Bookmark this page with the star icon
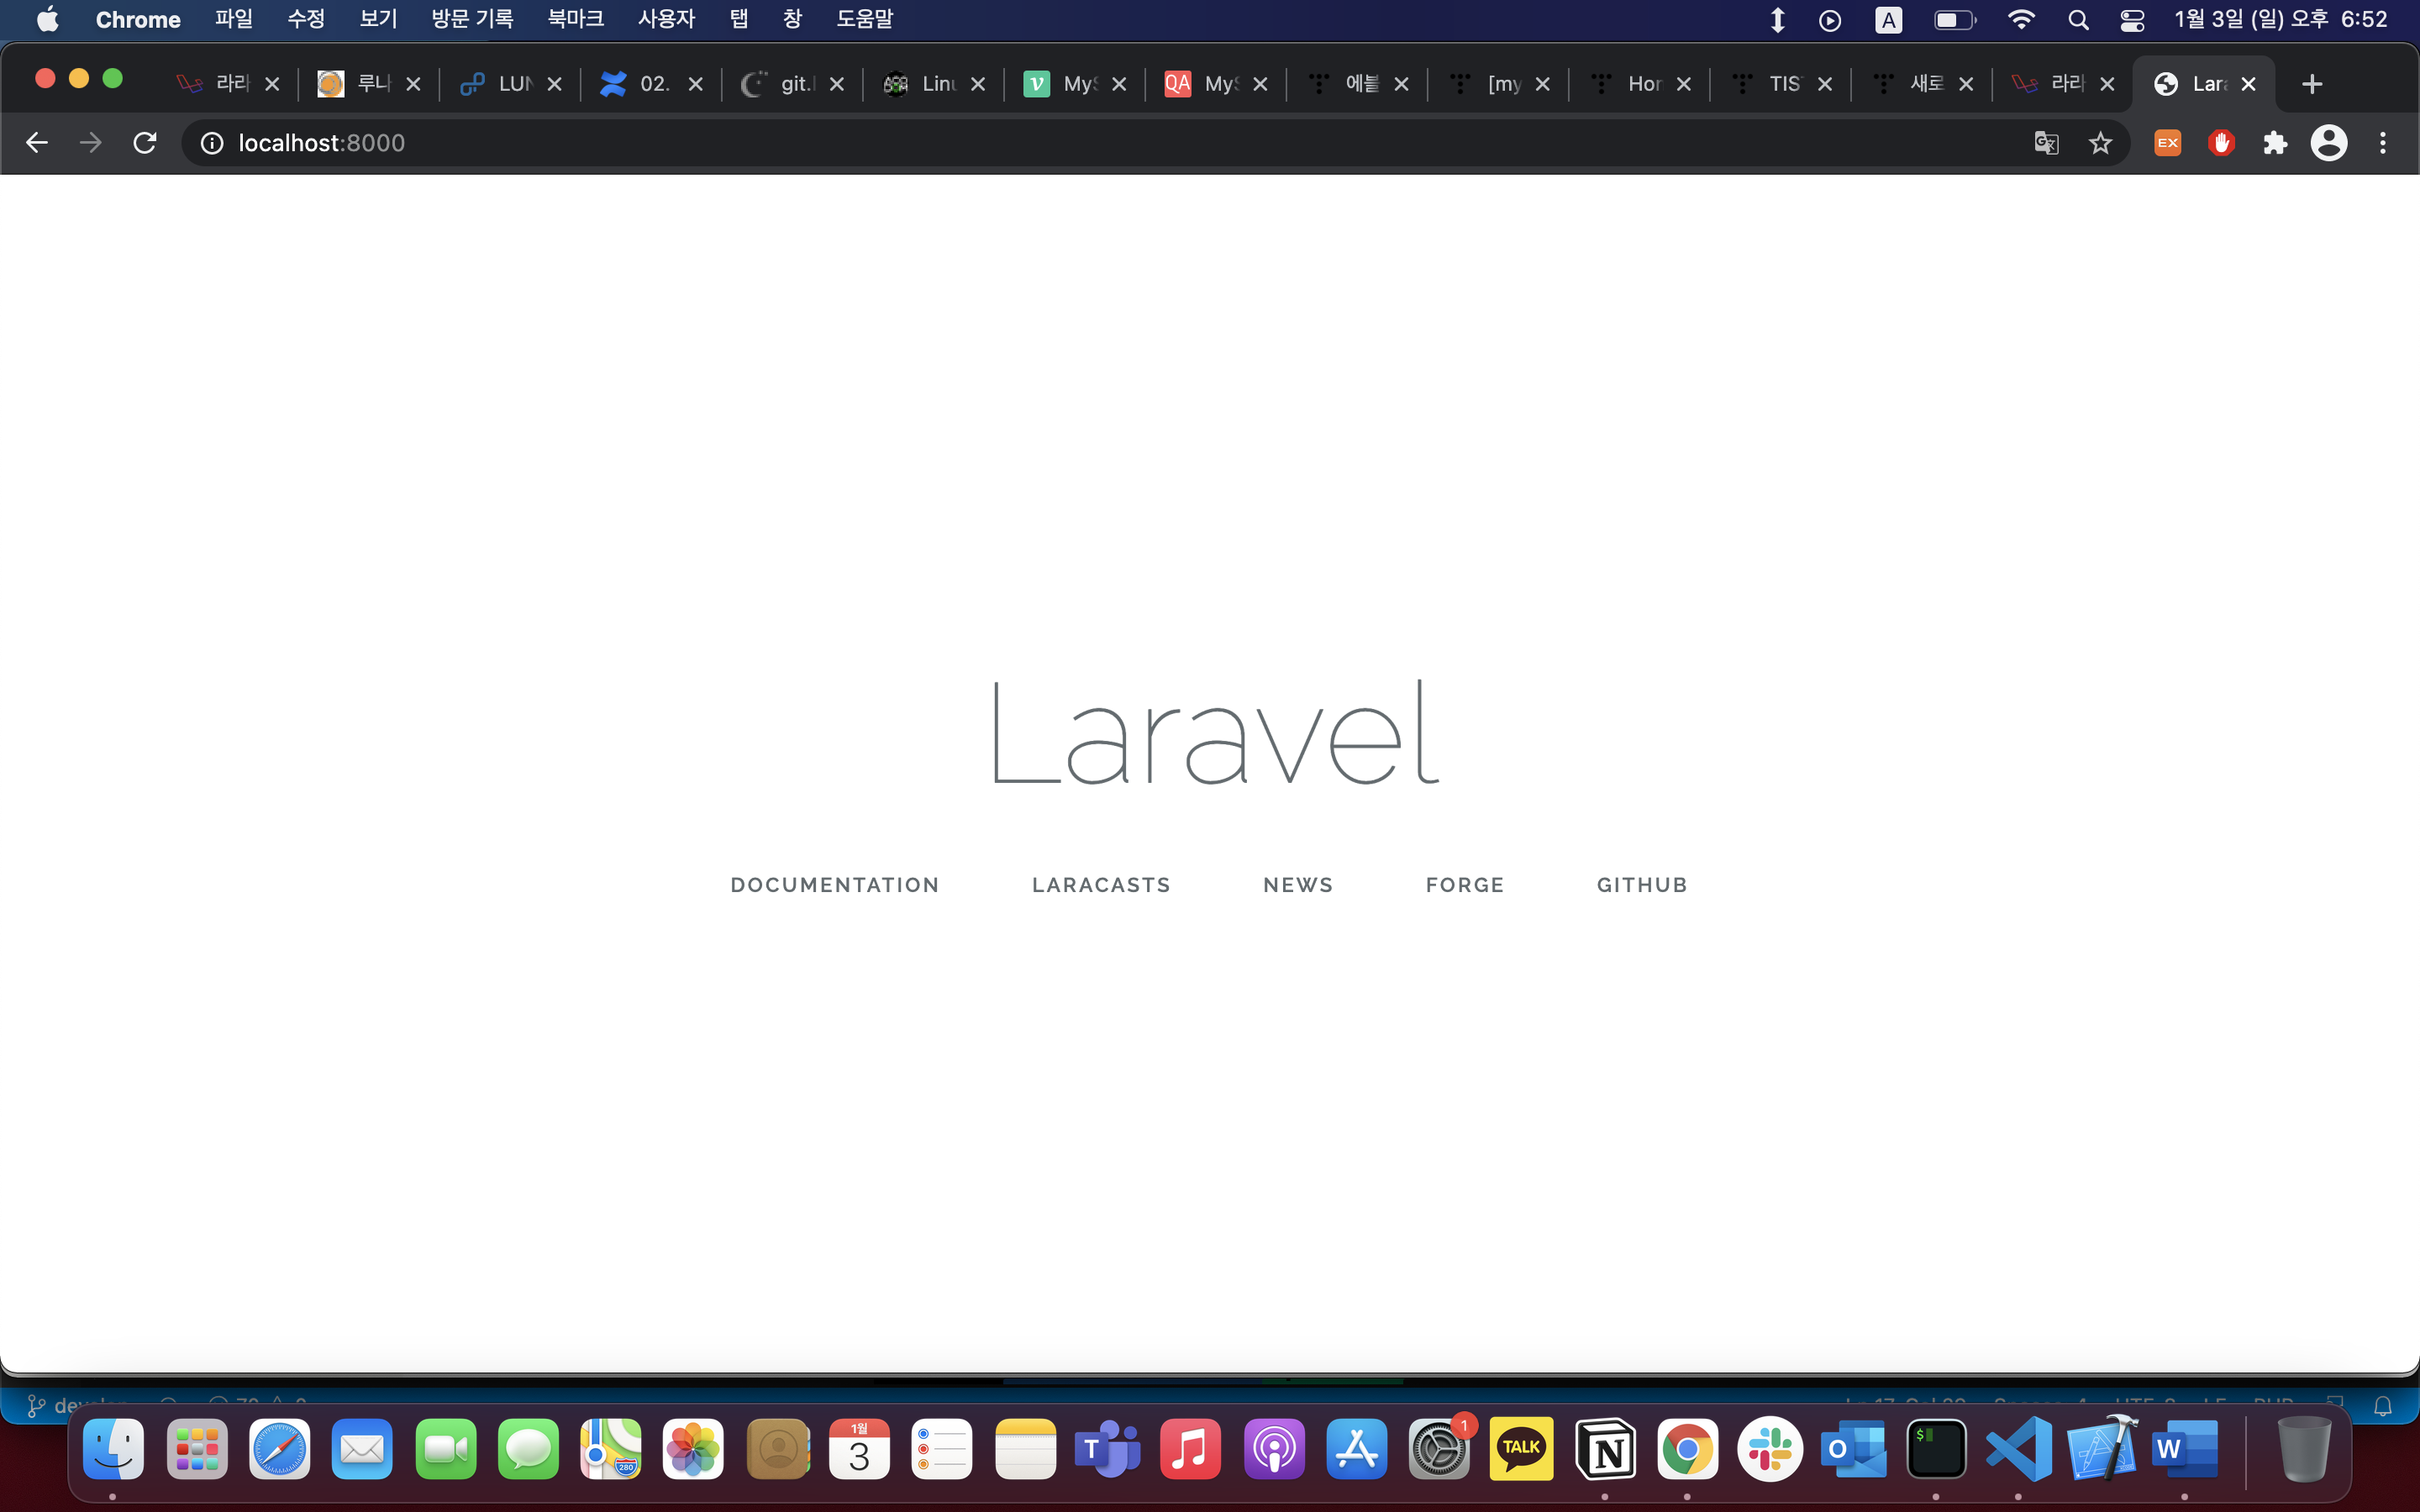Screen dimensions: 2420x1512 tap(2100, 143)
